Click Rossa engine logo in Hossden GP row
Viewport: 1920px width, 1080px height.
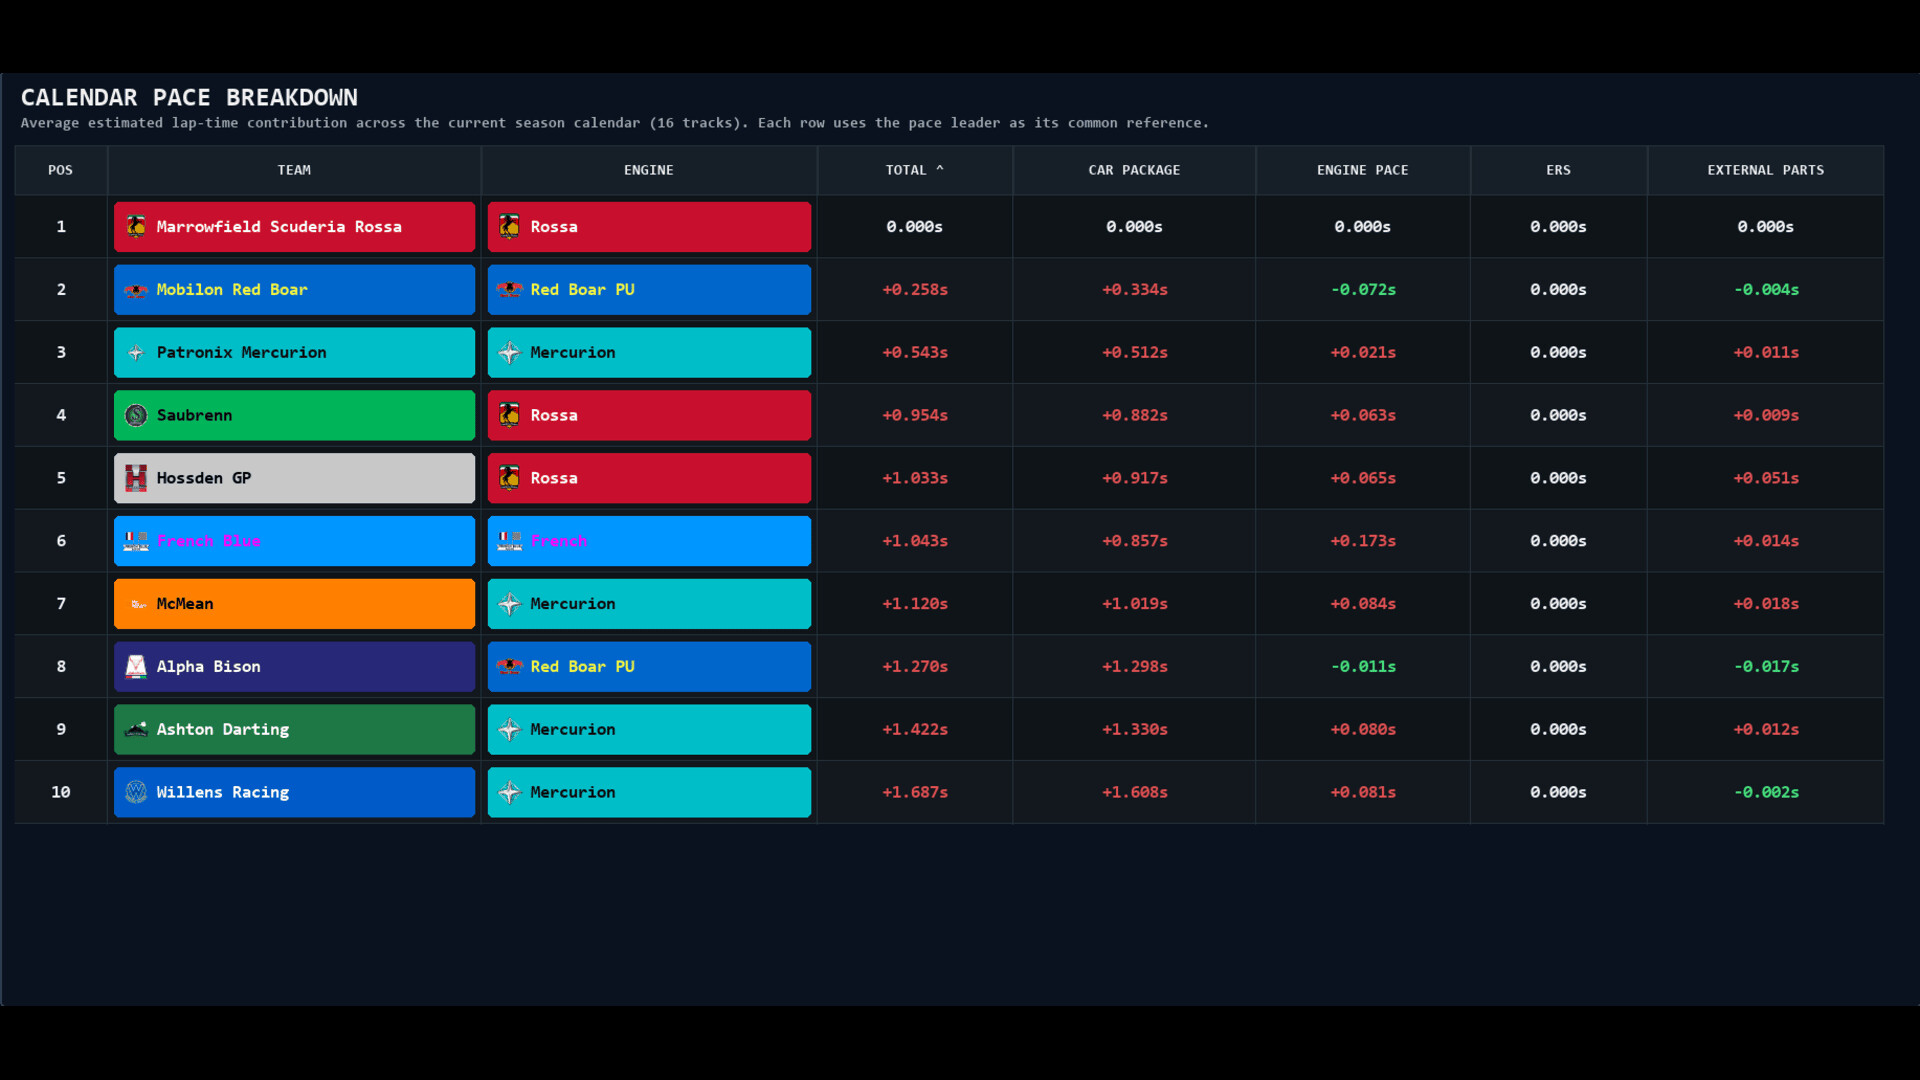(x=510, y=478)
